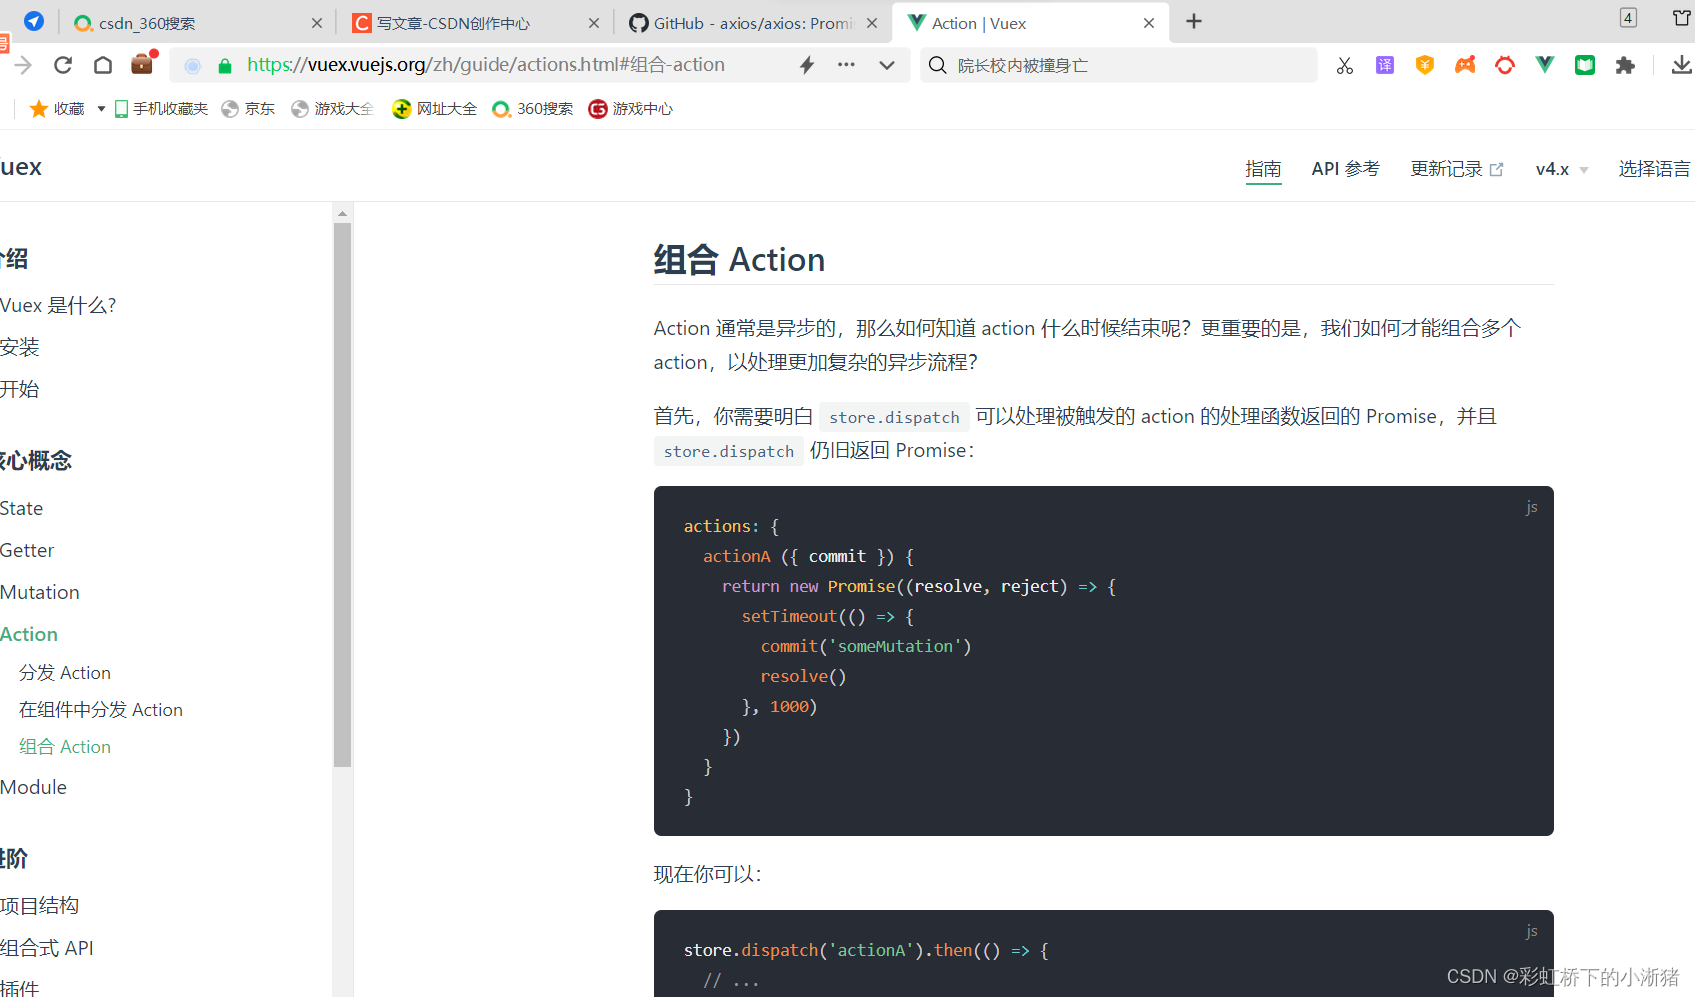Screen dimensions: 1695x997
Task: Click sidebar scrollbar up arrow
Action: coord(342,213)
